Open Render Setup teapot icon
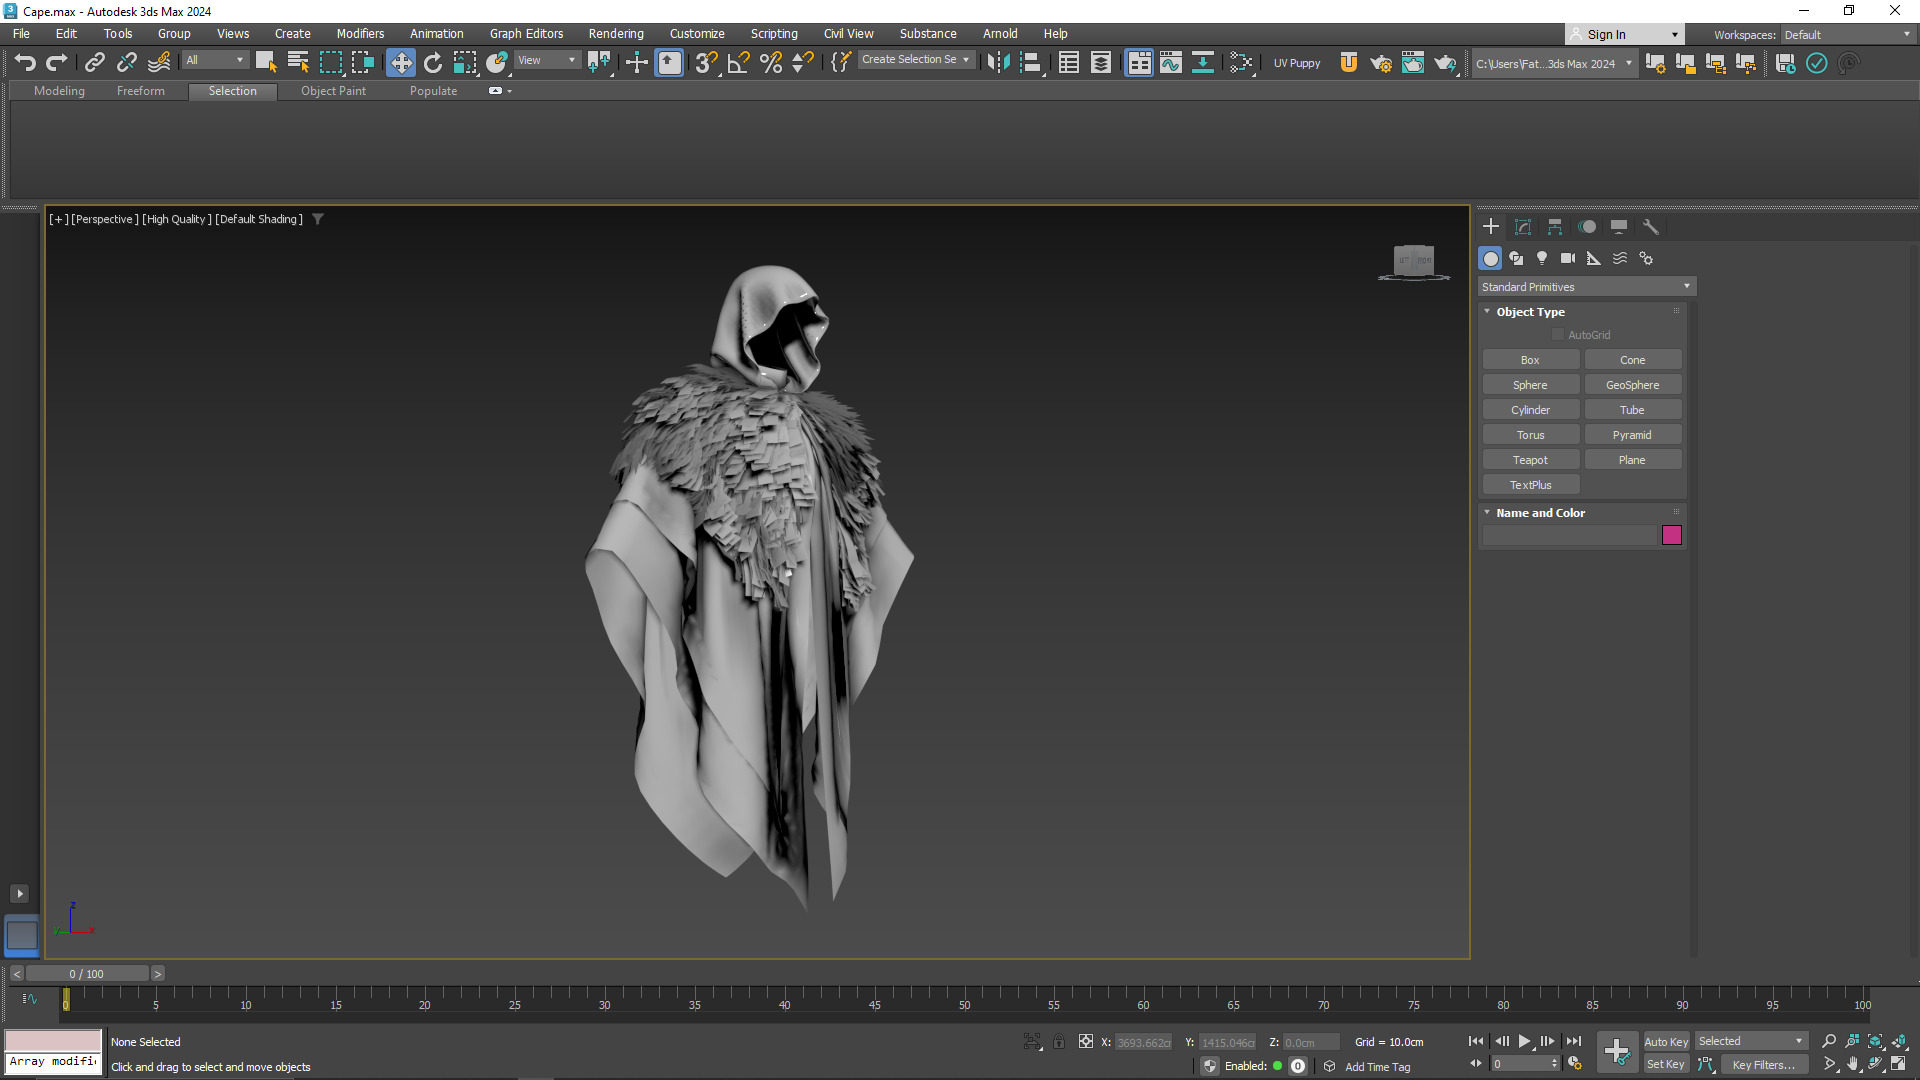The height and width of the screenshot is (1080, 1920). pyautogui.click(x=1381, y=63)
